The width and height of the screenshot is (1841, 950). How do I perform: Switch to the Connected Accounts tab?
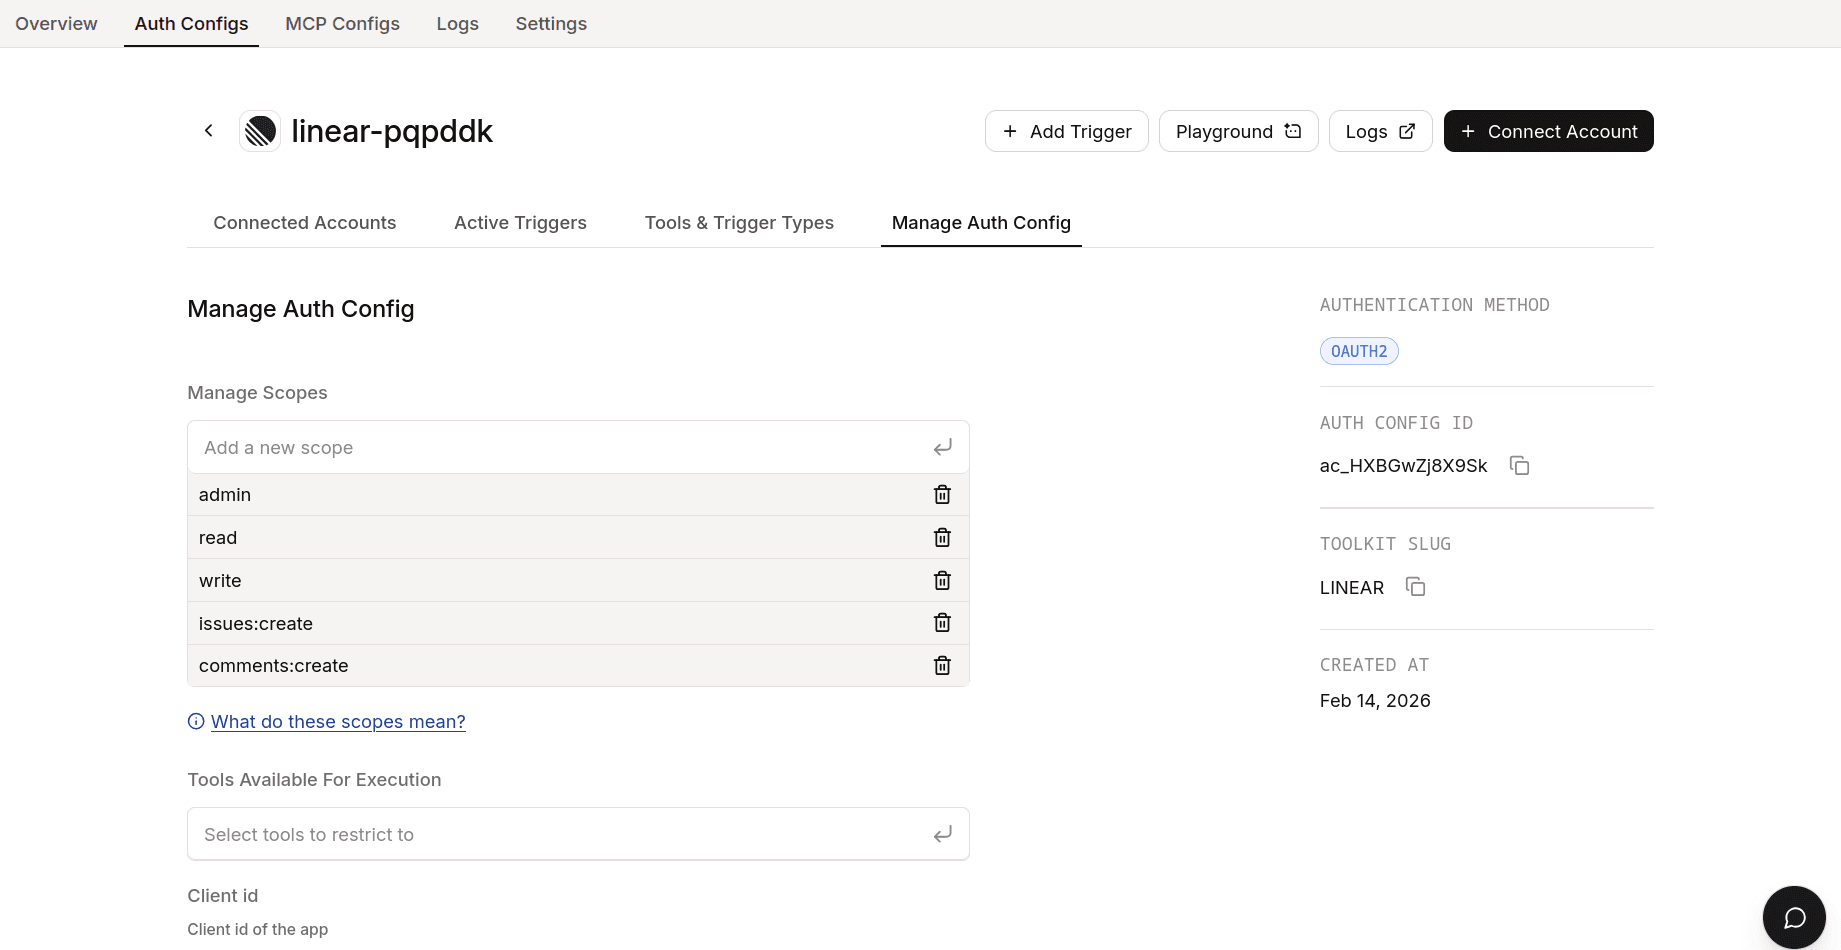[x=304, y=223]
